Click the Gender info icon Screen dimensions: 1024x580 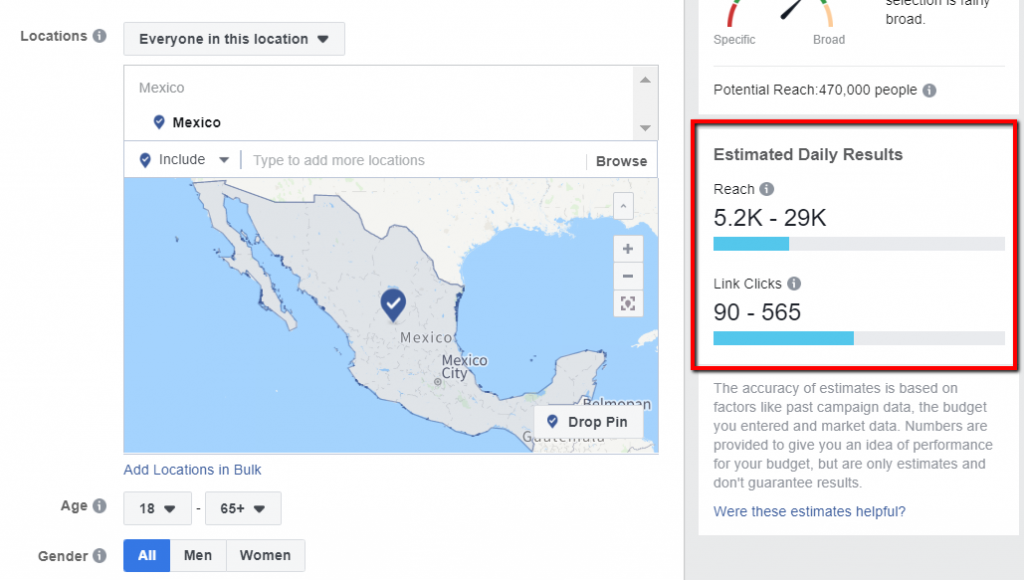(99, 556)
